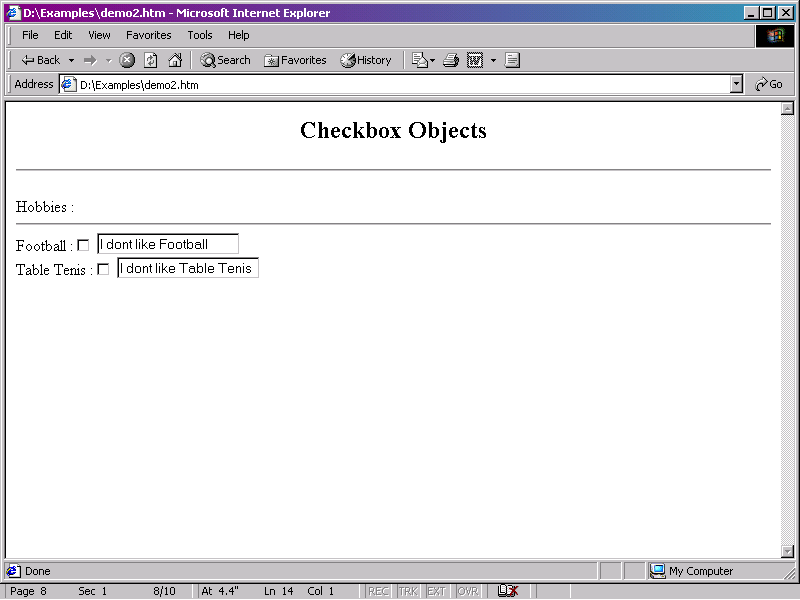Screen dimensions: 800x600
Task: Open the Back button history dropdown arrow
Action: (x=71, y=60)
